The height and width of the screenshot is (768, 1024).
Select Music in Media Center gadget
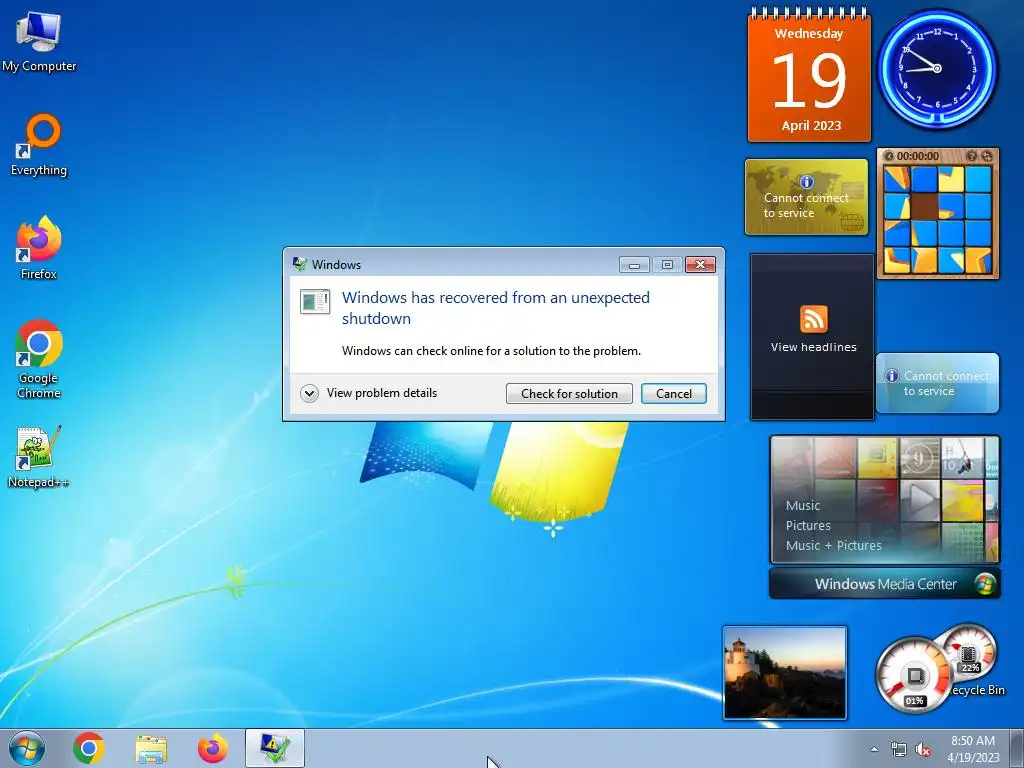coord(803,505)
